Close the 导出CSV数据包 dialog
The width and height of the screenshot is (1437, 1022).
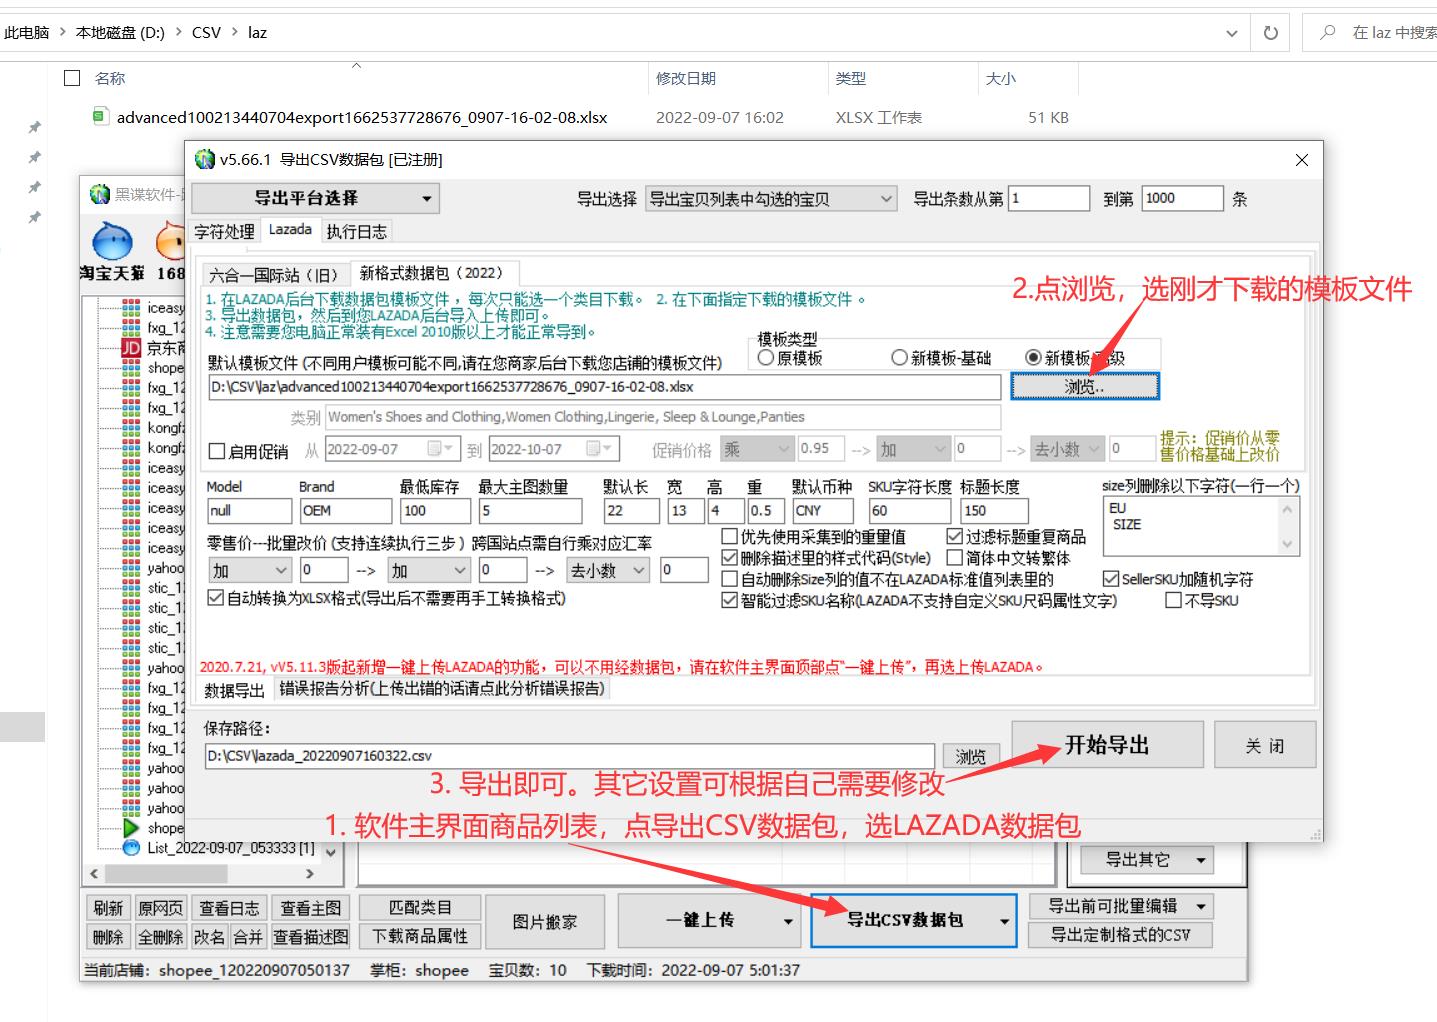tap(1301, 160)
